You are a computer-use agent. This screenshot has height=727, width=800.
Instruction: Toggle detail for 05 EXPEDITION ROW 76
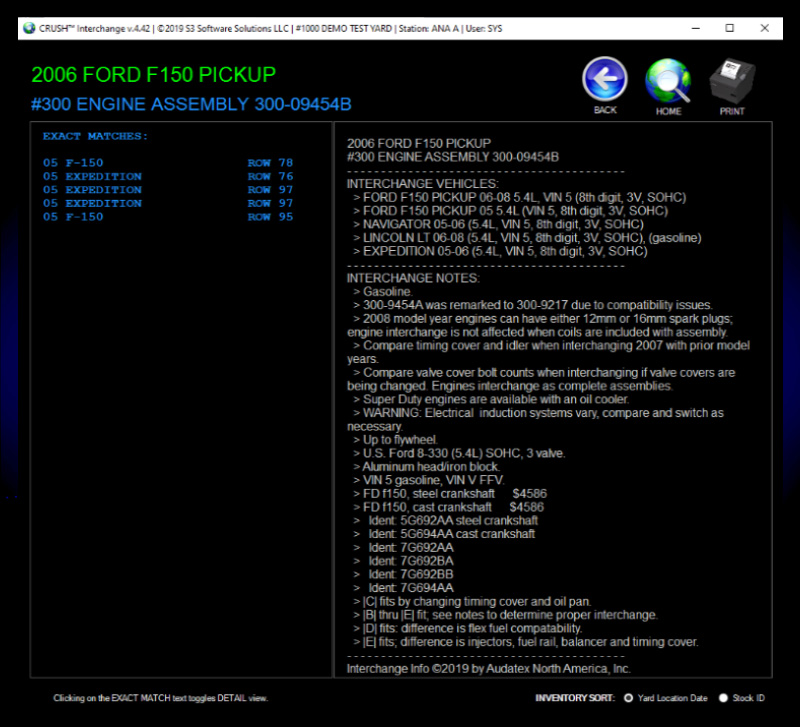click(168, 177)
